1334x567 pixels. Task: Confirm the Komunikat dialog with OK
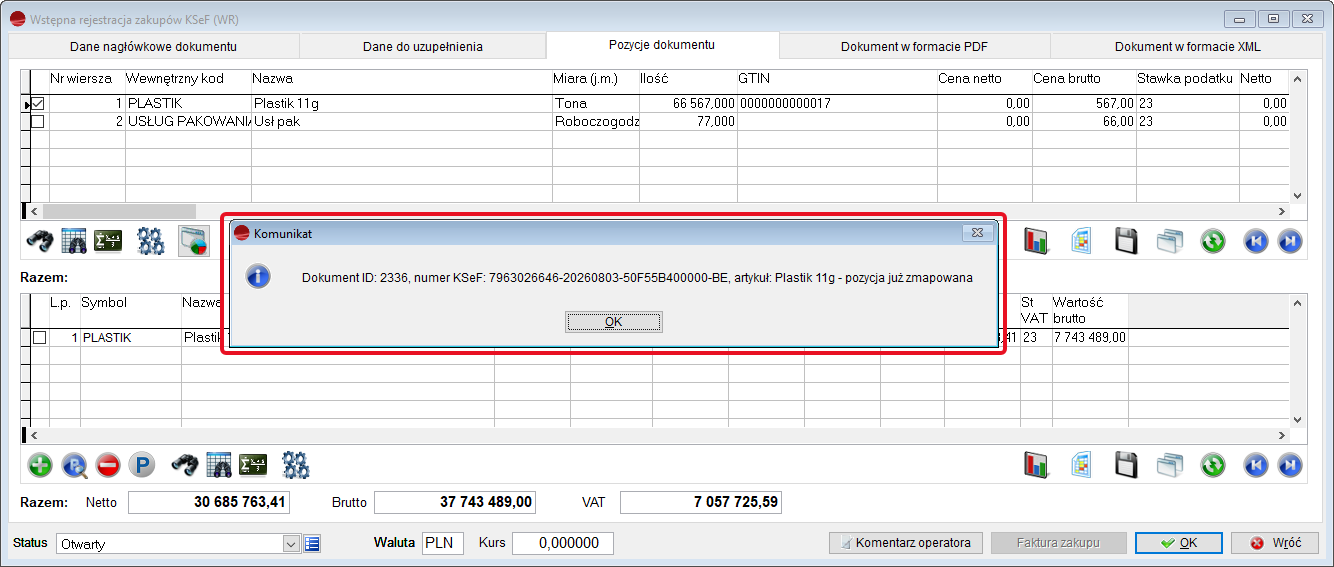tap(613, 322)
